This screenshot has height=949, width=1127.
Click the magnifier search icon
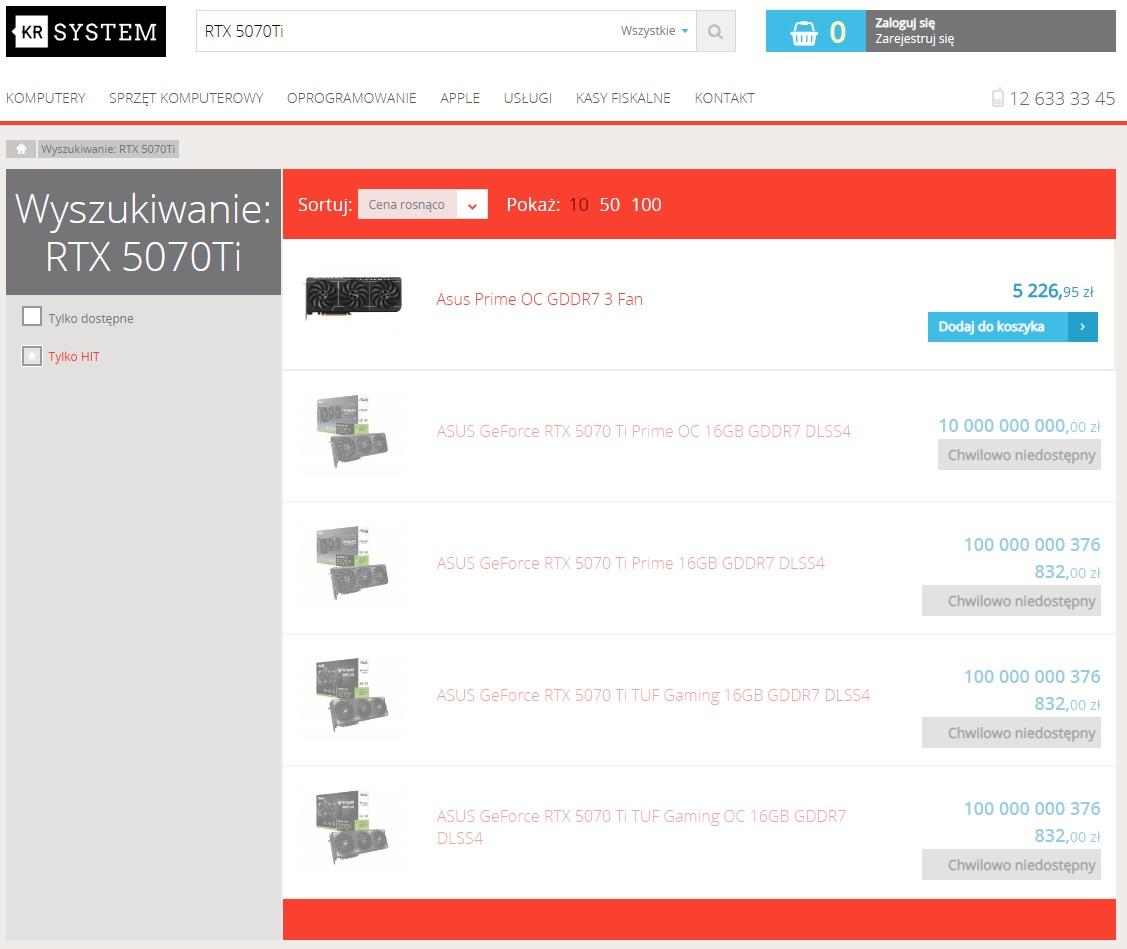point(715,31)
